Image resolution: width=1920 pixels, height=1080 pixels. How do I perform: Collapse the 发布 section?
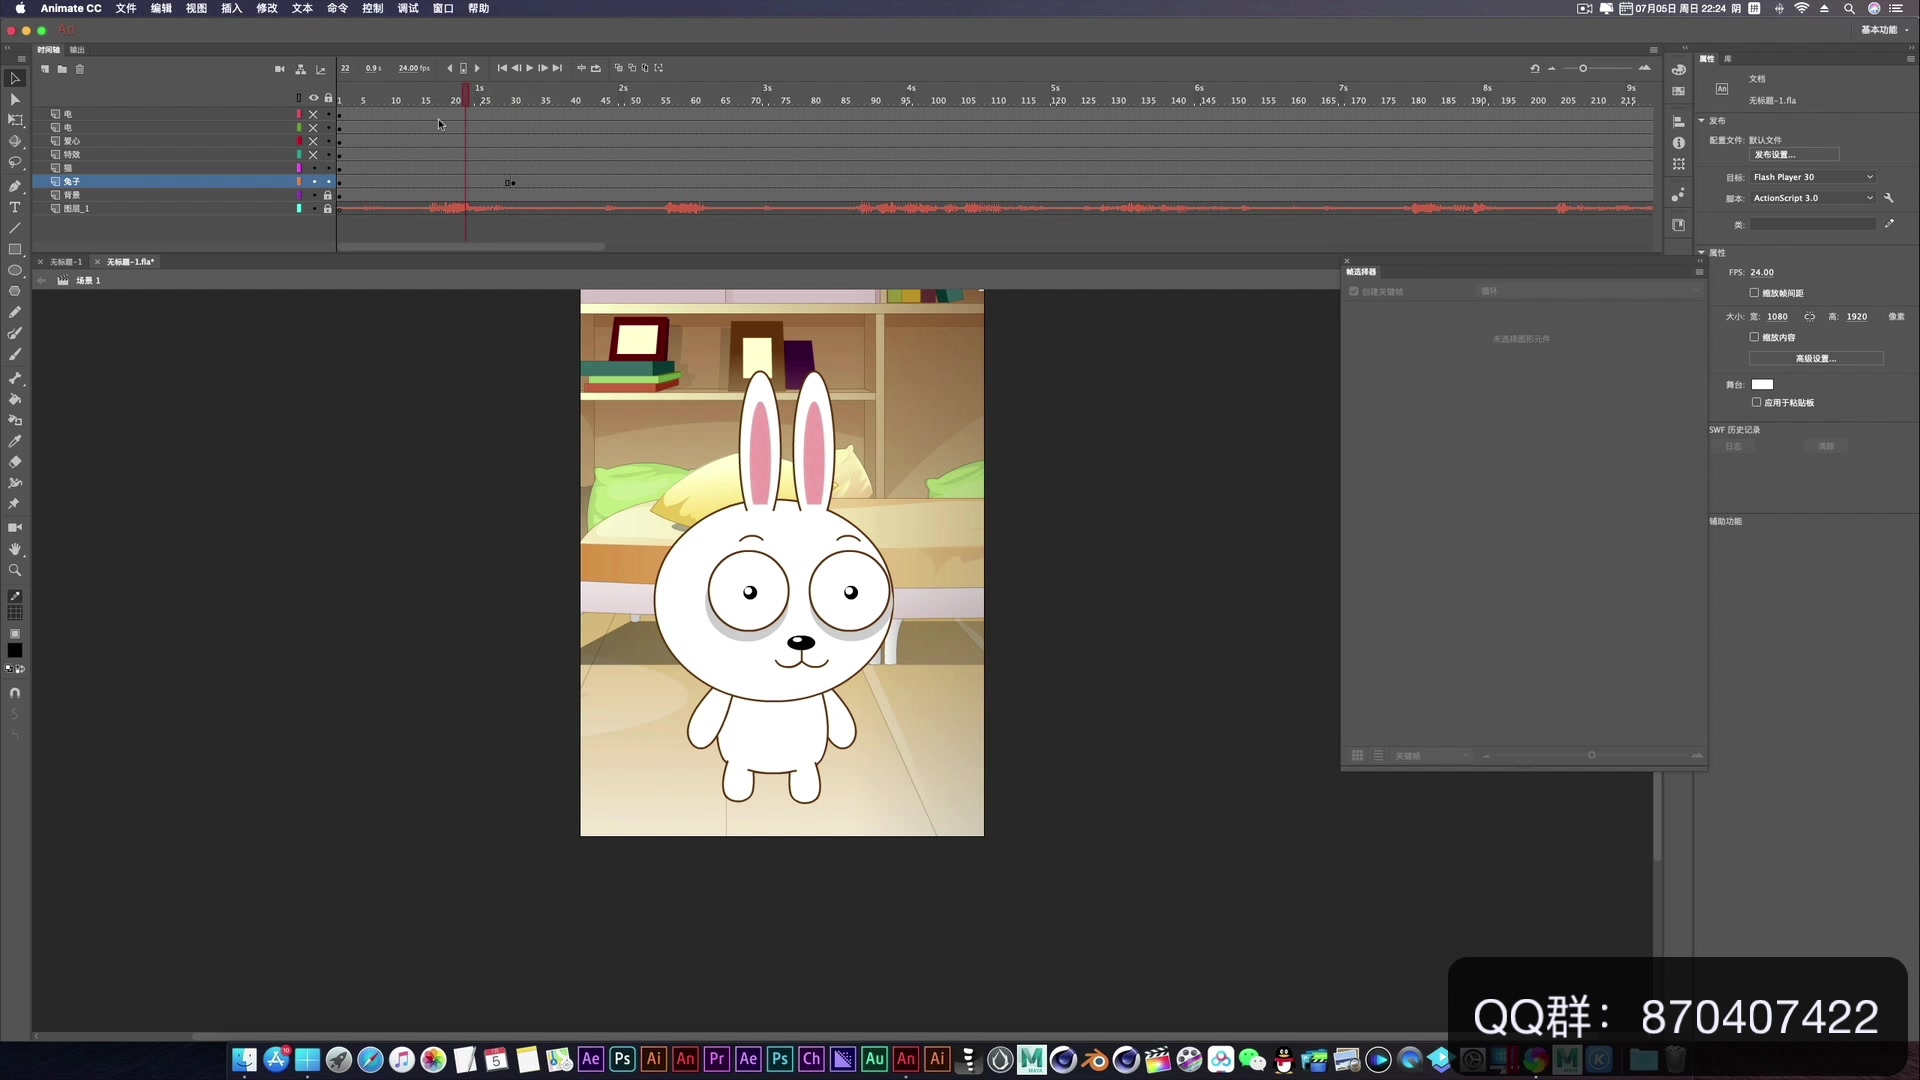tap(1702, 120)
